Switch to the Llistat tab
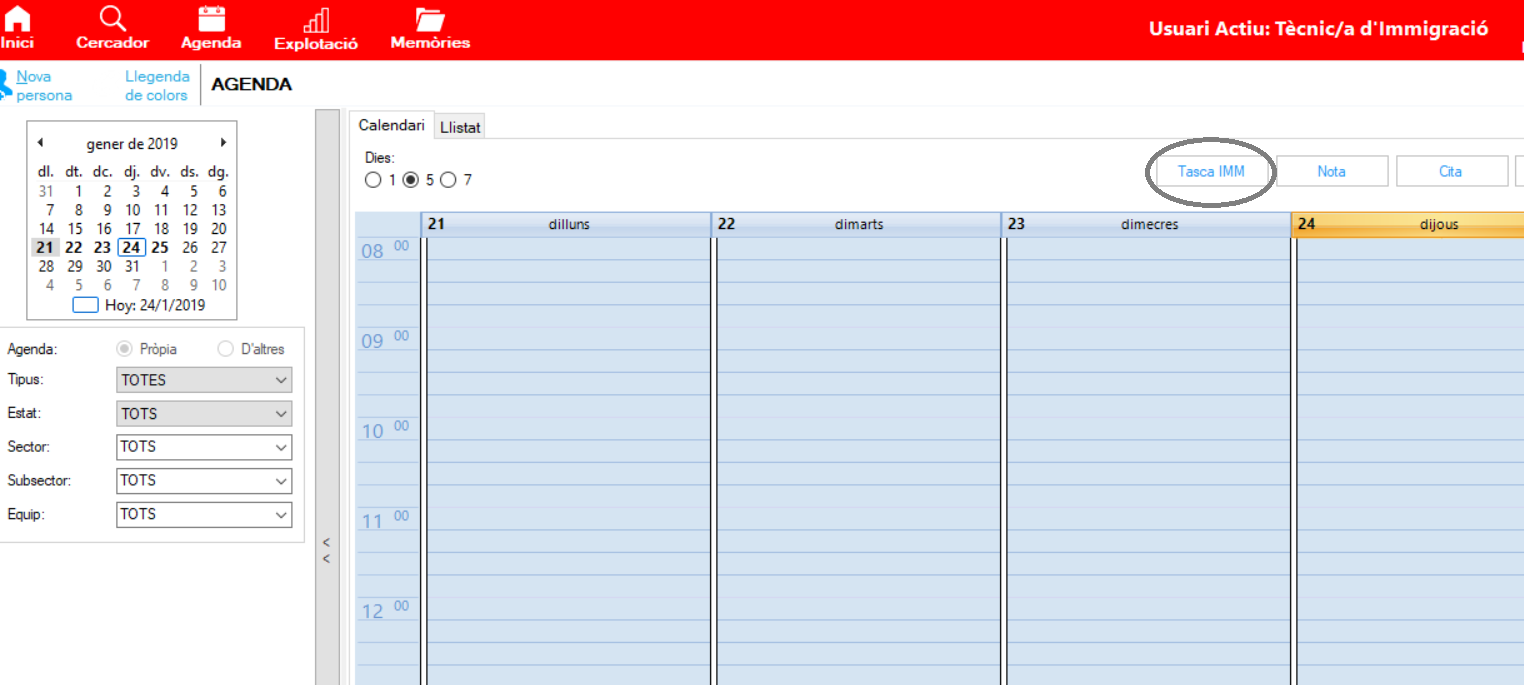Viewport: 1524px width, 685px height. (x=460, y=127)
